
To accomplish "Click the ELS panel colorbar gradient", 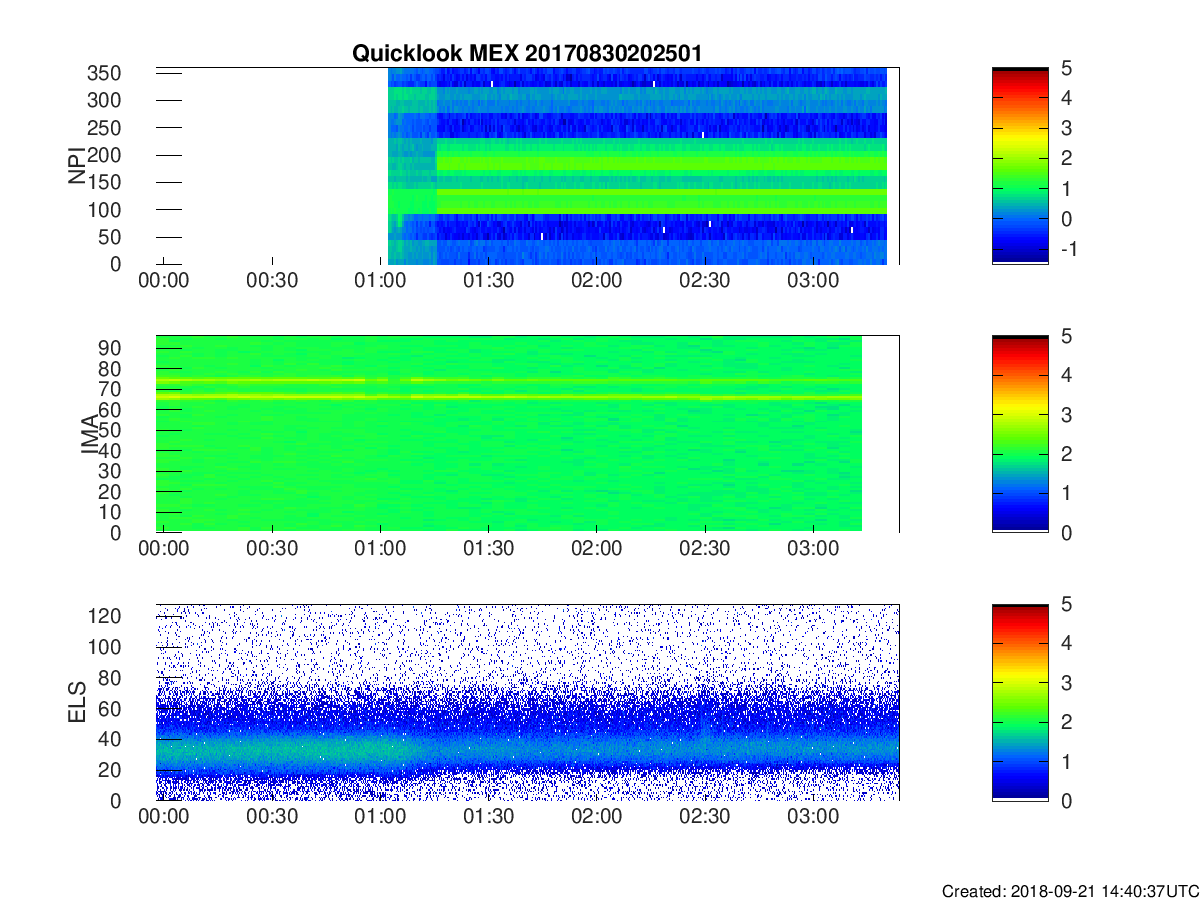I will click(x=1020, y=702).
